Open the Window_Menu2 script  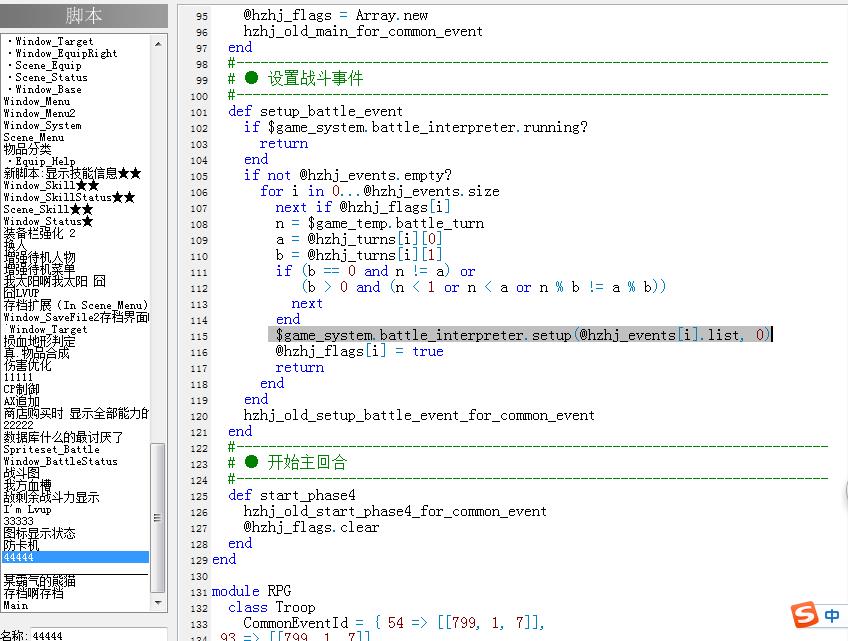tap(39, 114)
